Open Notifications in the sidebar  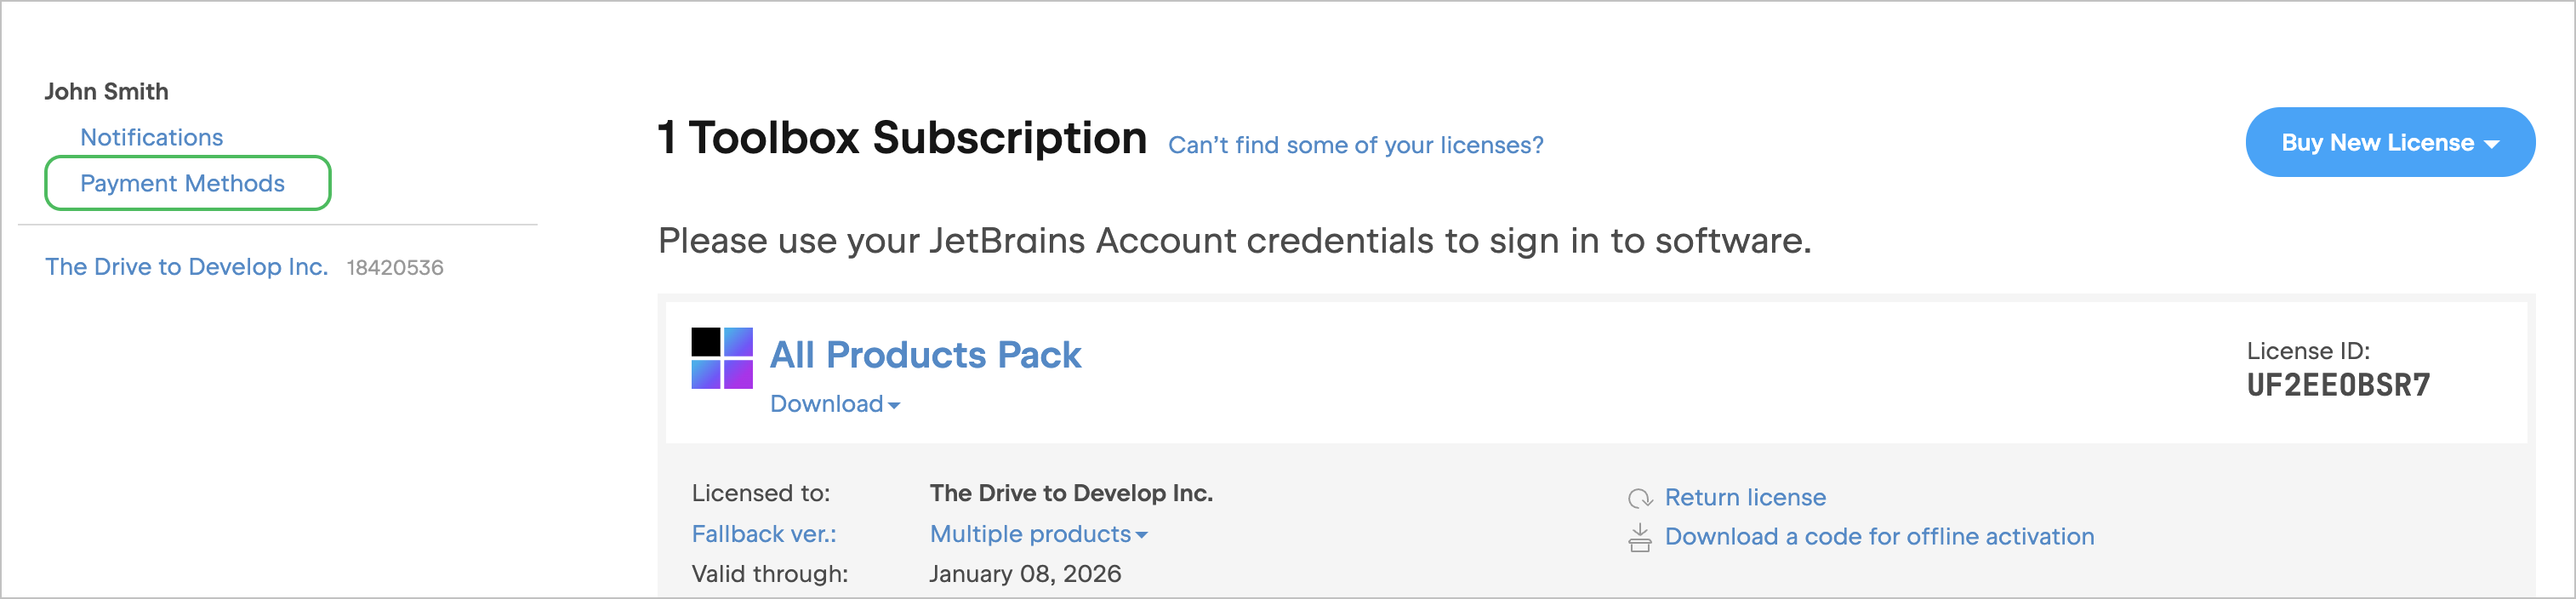click(x=151, y=137)
